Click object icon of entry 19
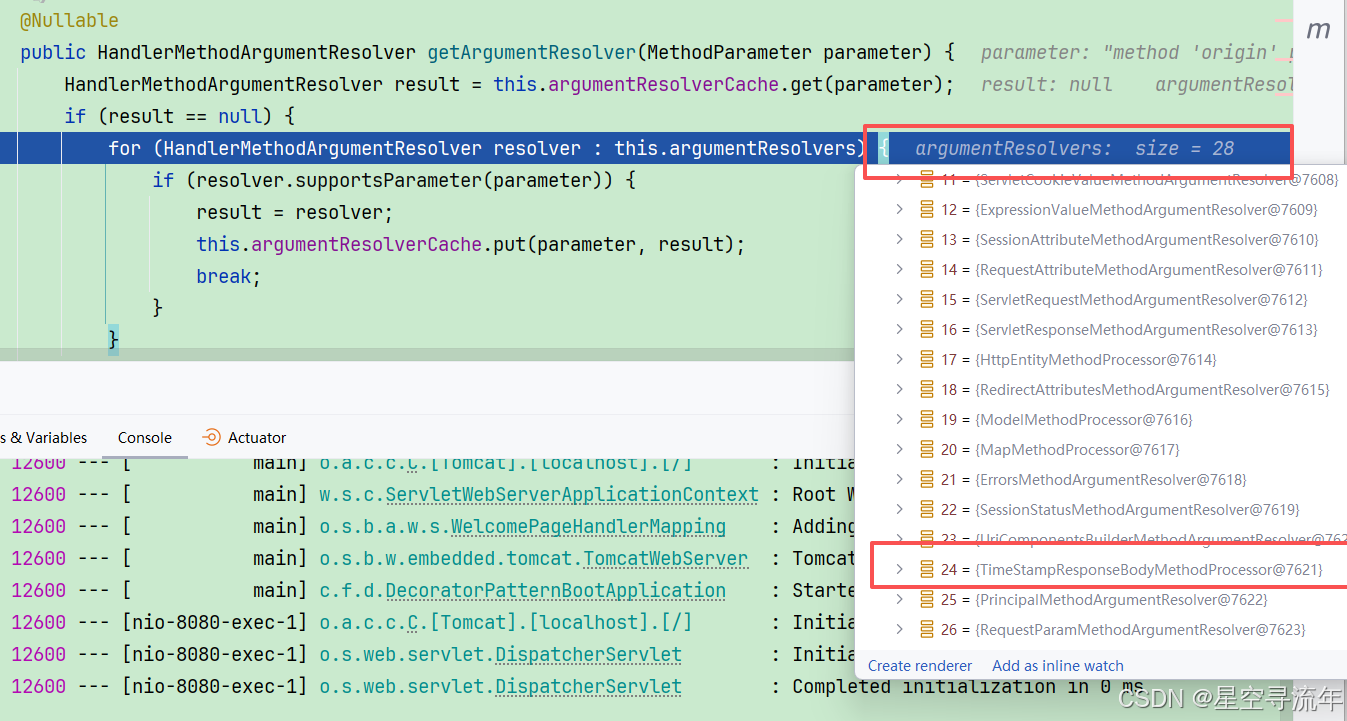This screenshot has width=1347, height=721. [x=927, y=419]
